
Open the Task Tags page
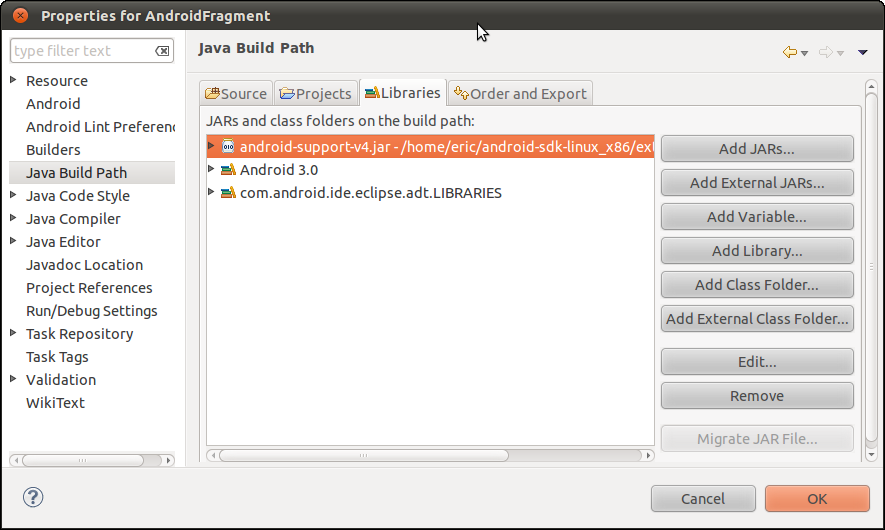57,357
